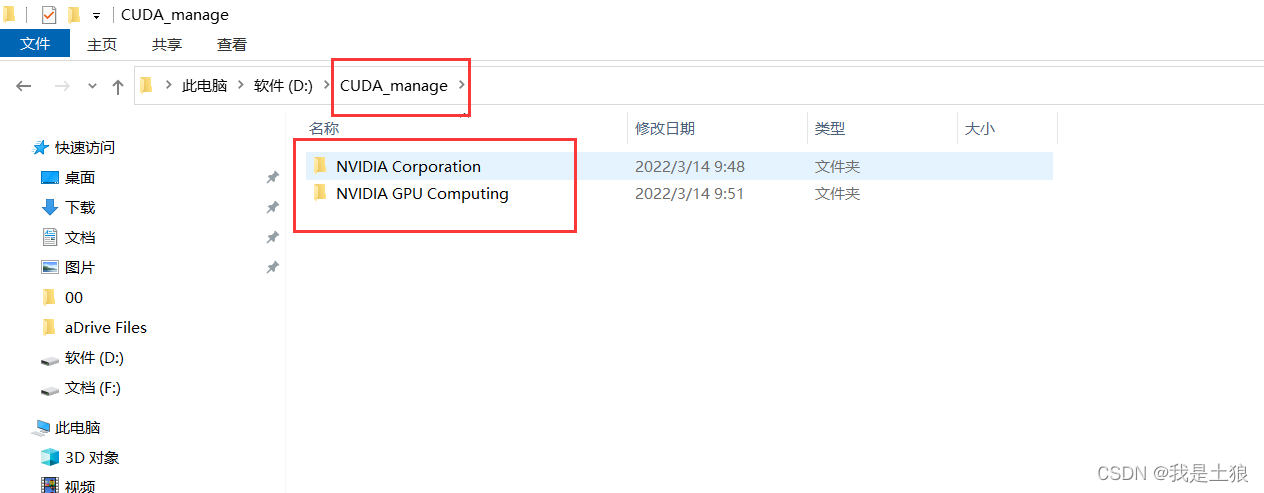Click the folder icon in the address bar
Image resolution: width=1264 pixels, height=493 pixels.
[x=147, y=85]
